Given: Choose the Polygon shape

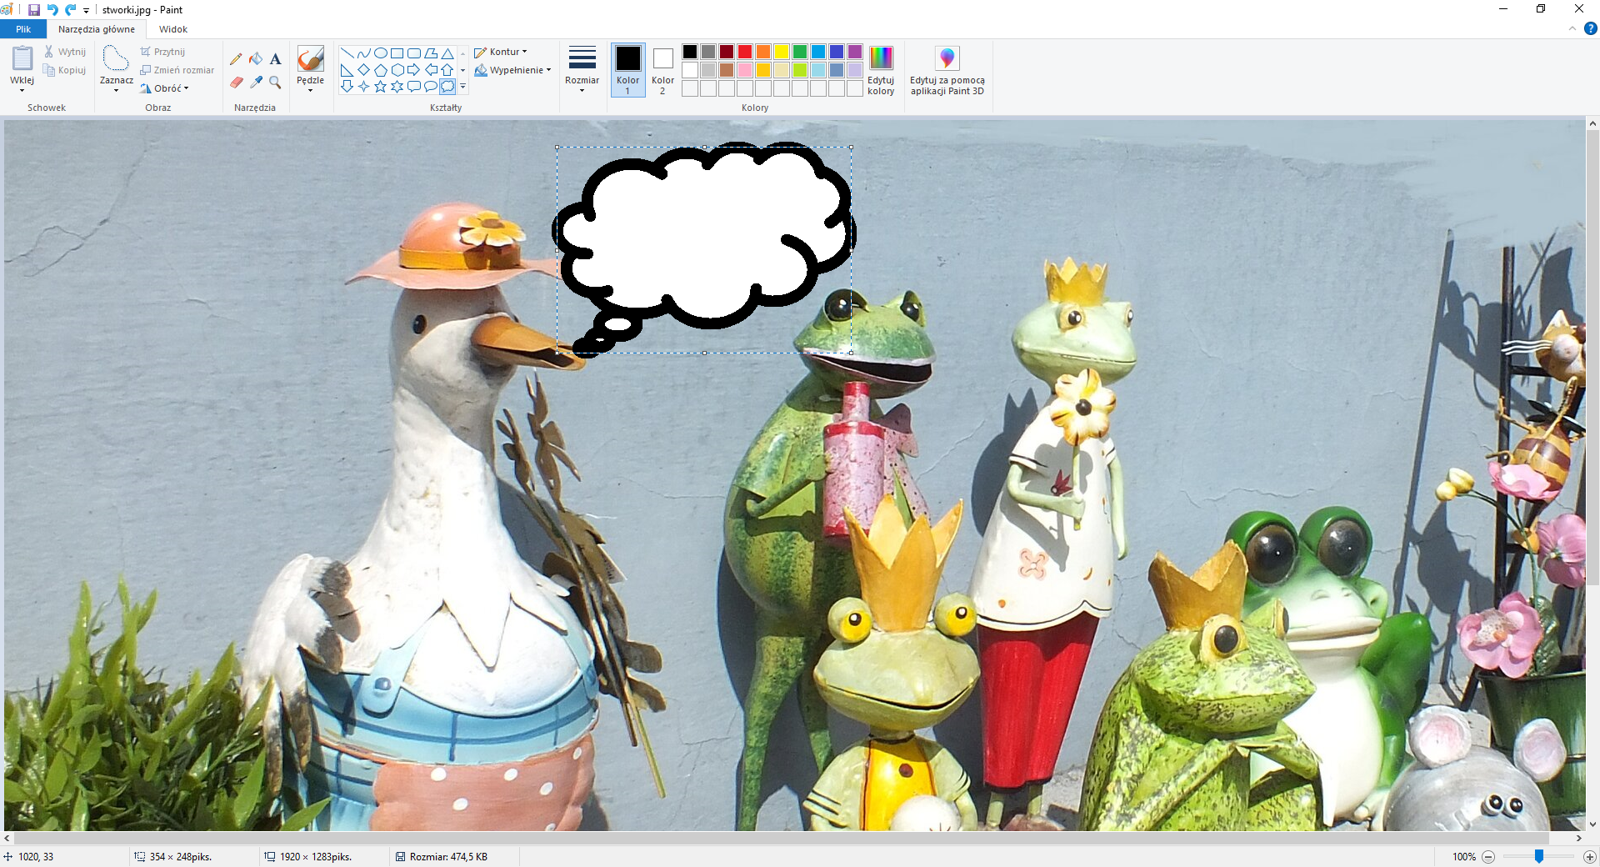Looking at the screenshot, I should 431,53.
